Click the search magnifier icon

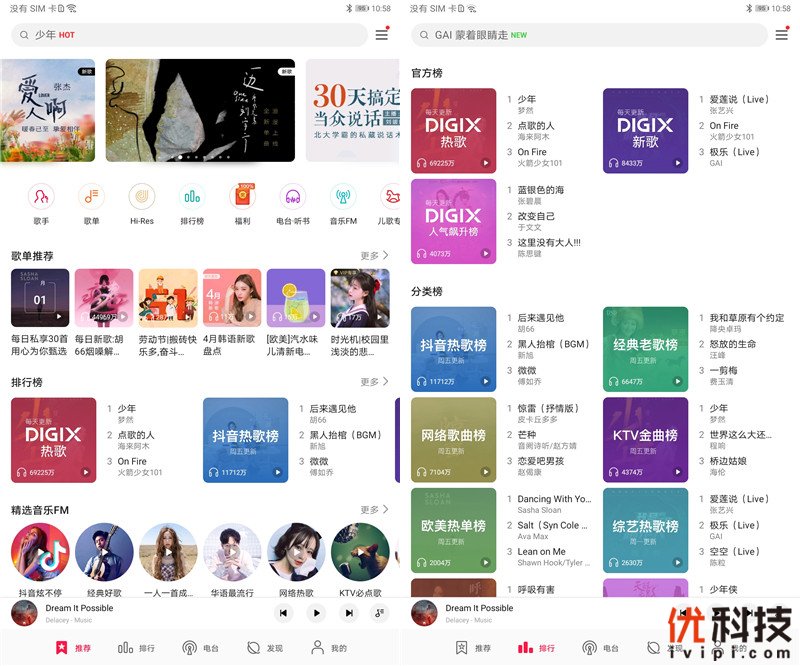coord(23,35)
